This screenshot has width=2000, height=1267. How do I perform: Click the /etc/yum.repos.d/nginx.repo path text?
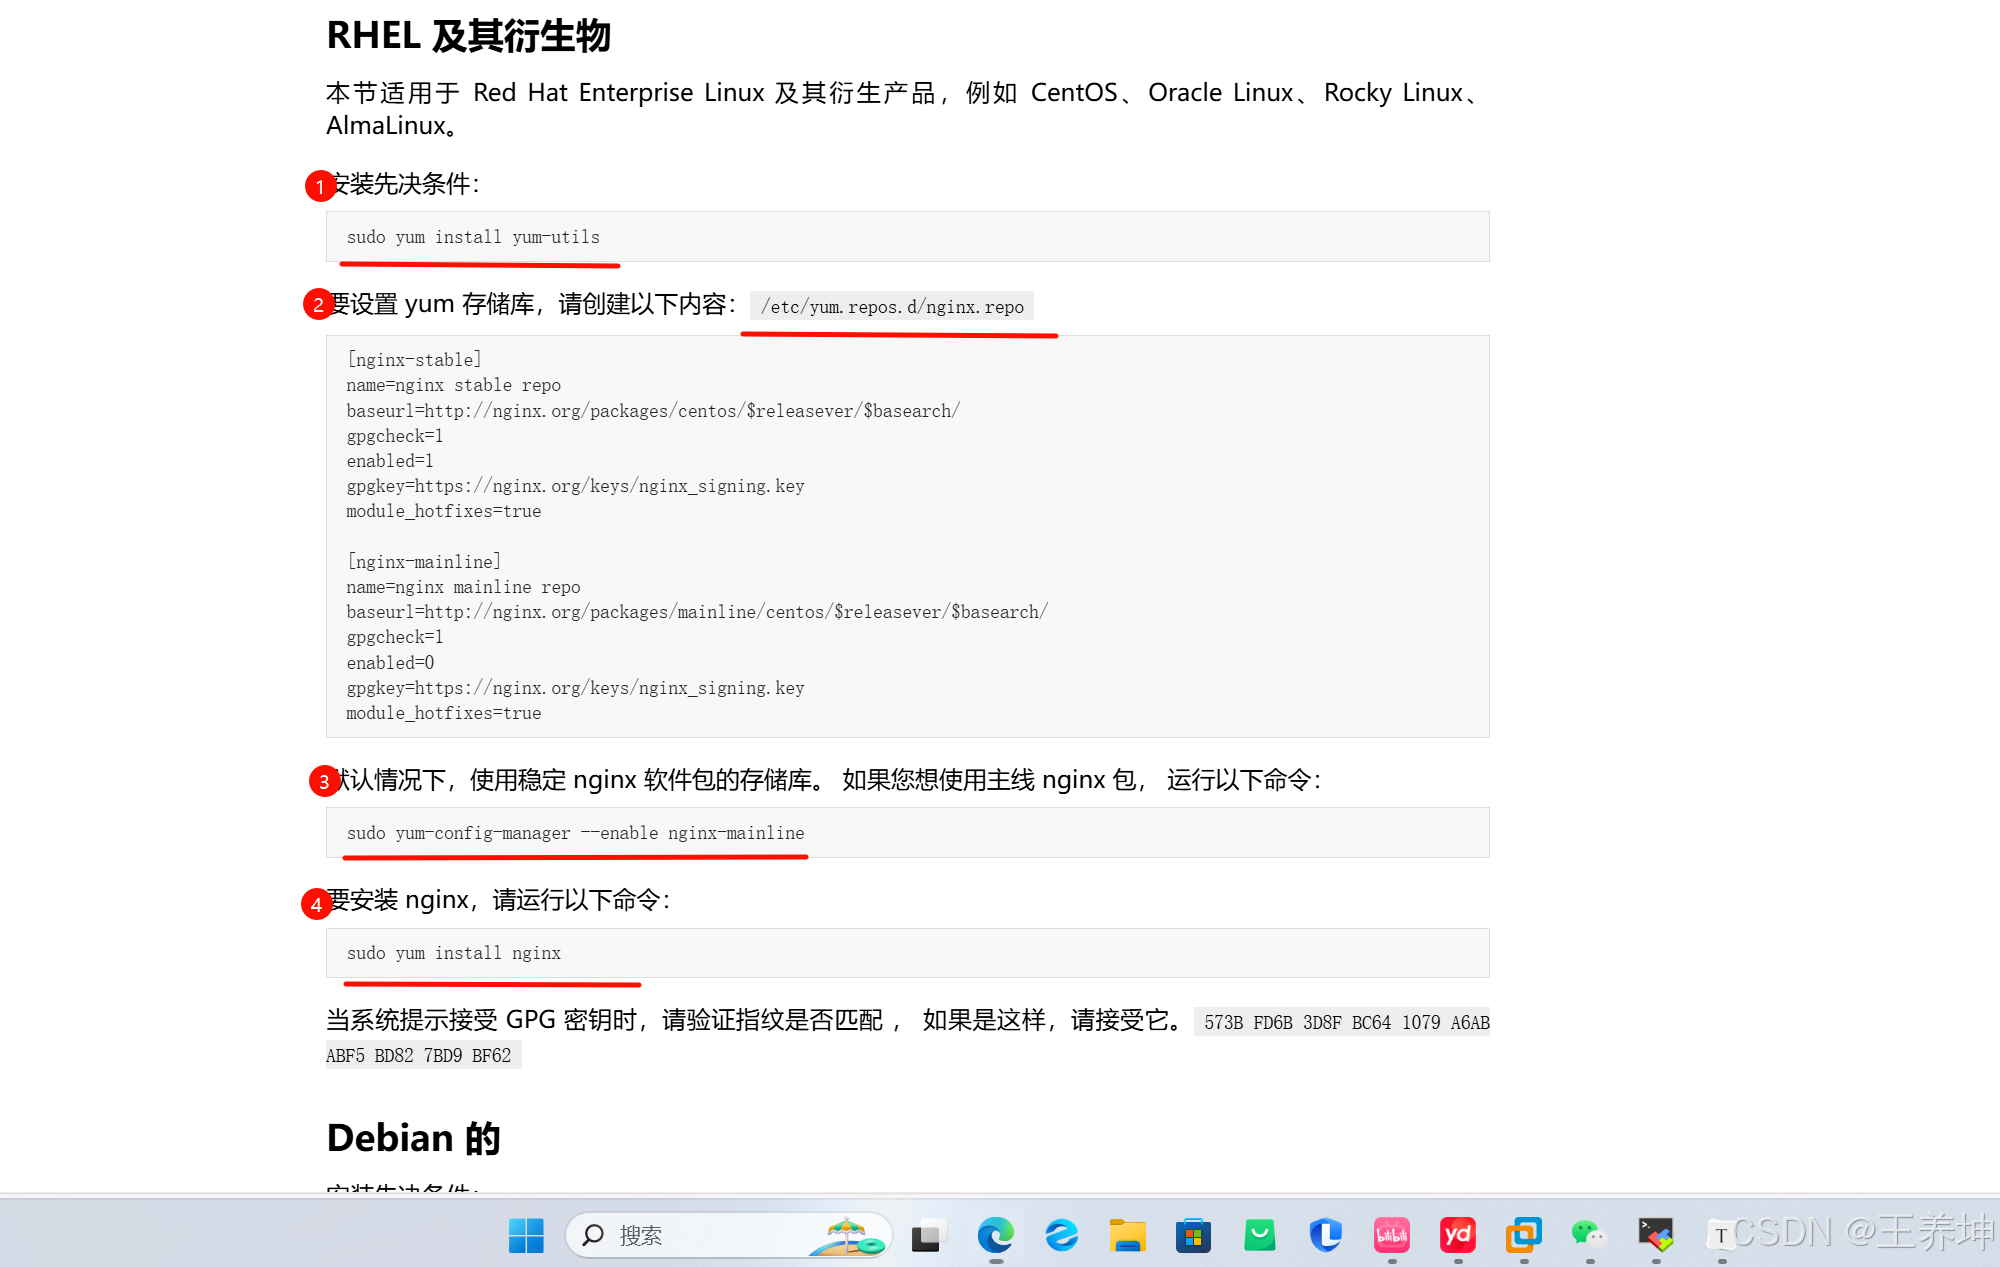click(x=892, y=307)
